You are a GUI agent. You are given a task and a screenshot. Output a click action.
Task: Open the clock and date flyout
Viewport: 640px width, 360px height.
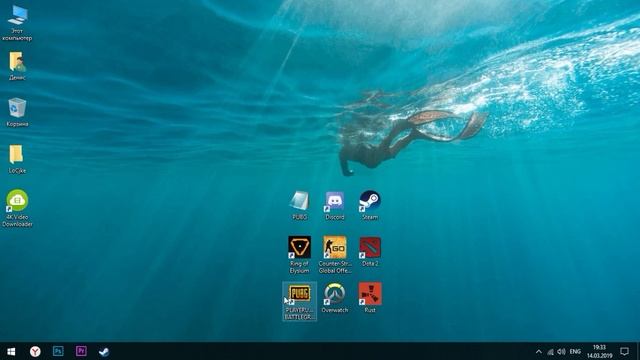600,351
